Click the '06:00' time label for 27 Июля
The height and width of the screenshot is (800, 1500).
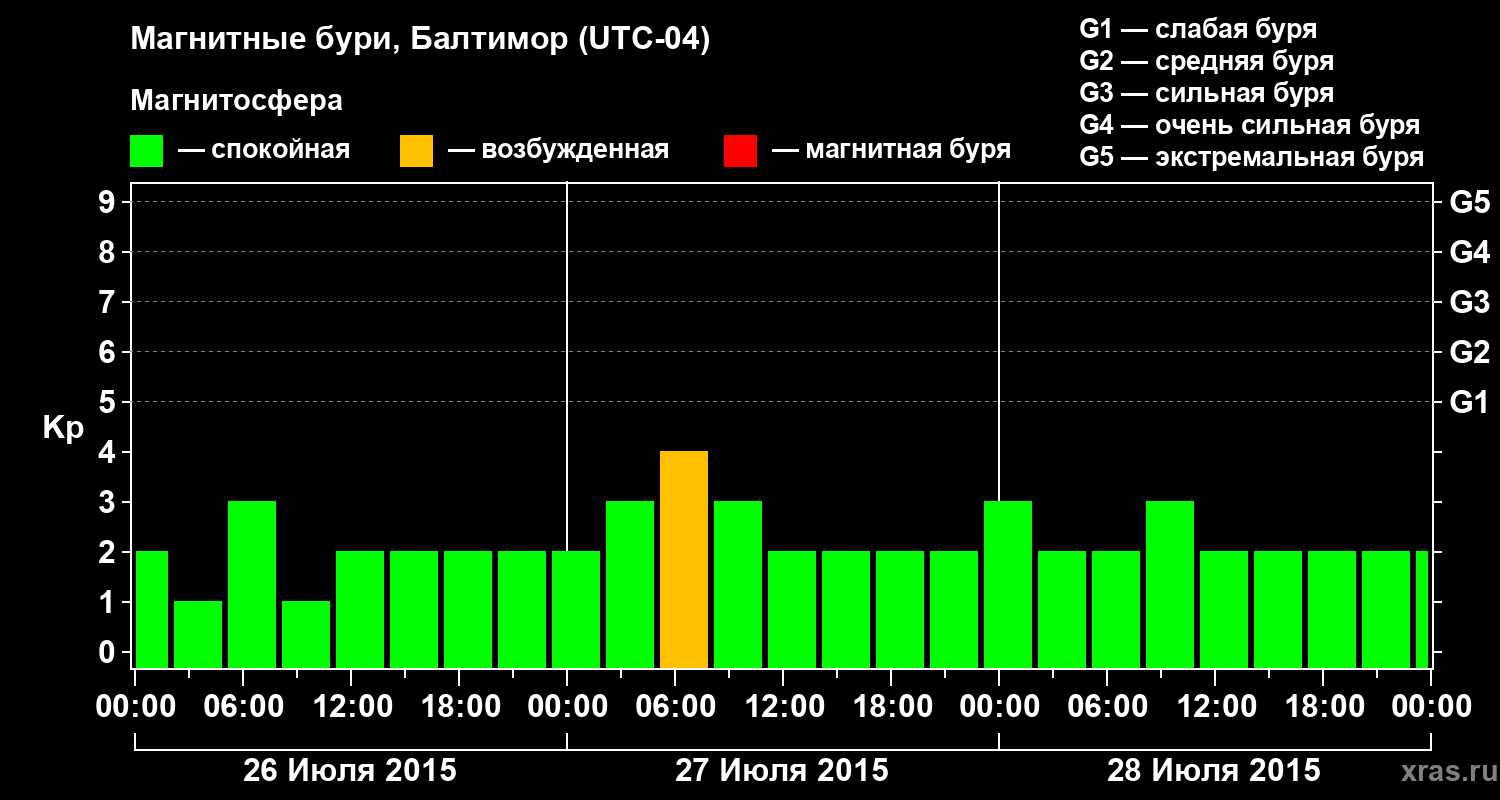point(675,707)
